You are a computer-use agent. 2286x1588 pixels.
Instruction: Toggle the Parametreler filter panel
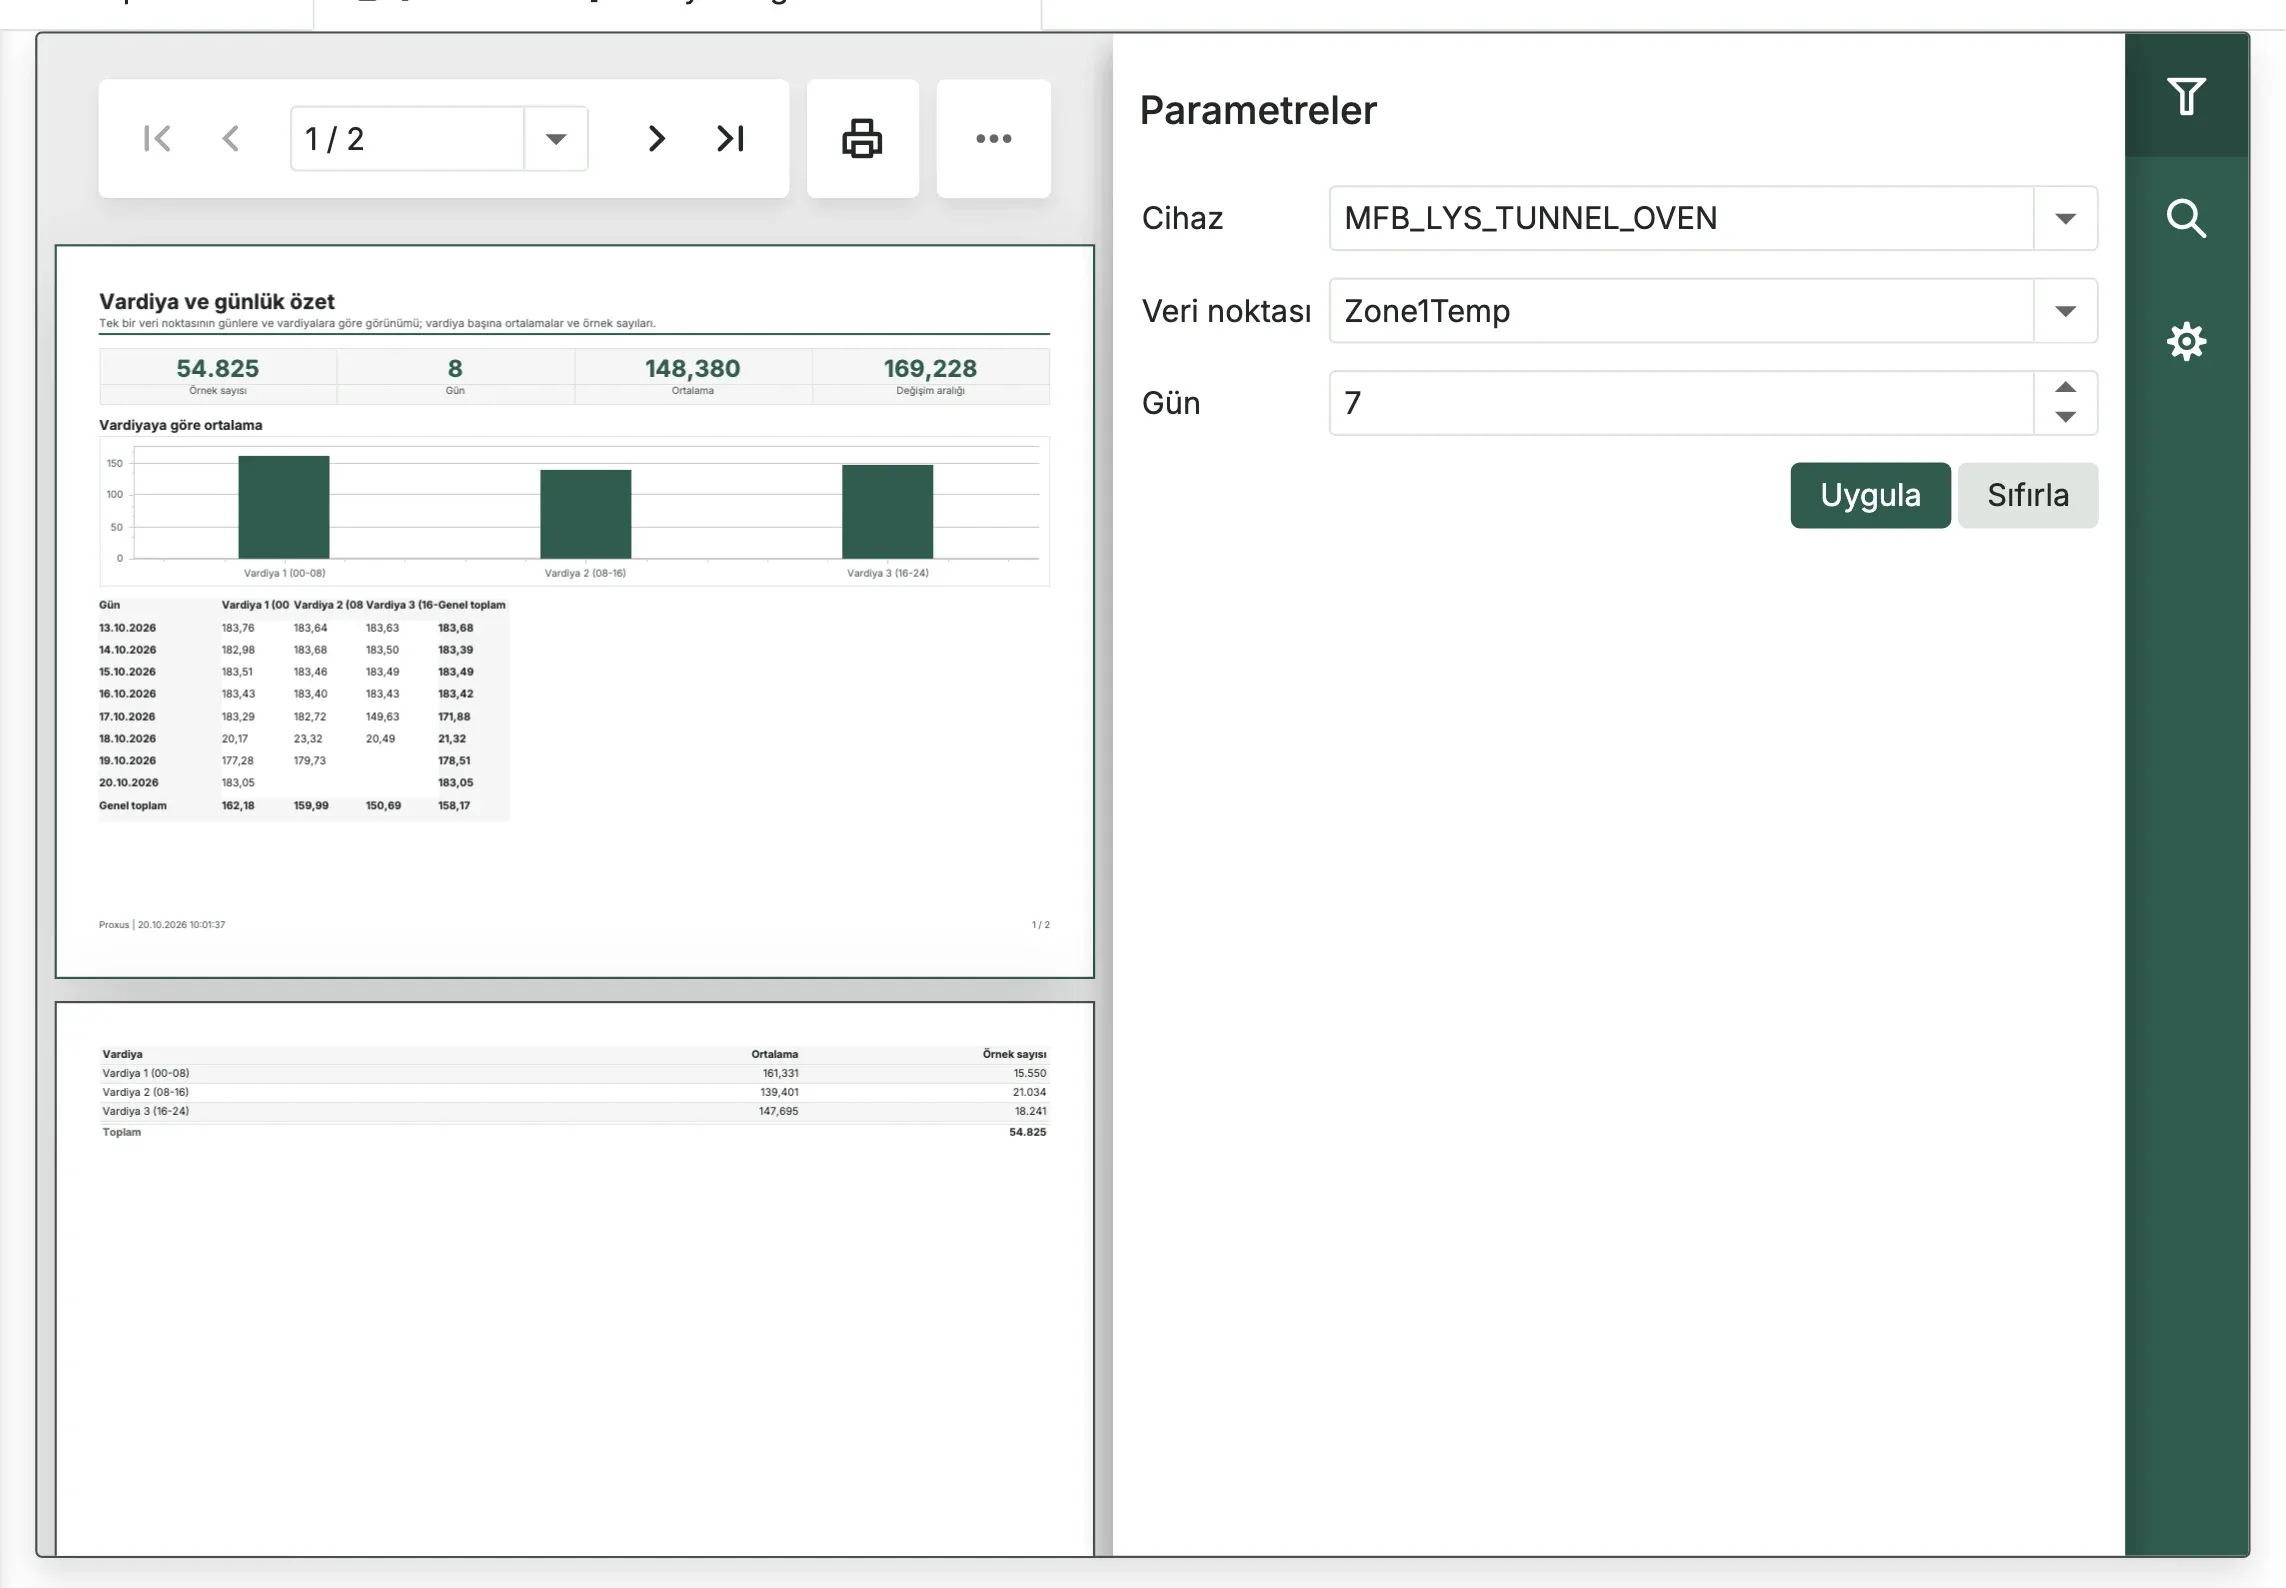(x=2187, y=96)
